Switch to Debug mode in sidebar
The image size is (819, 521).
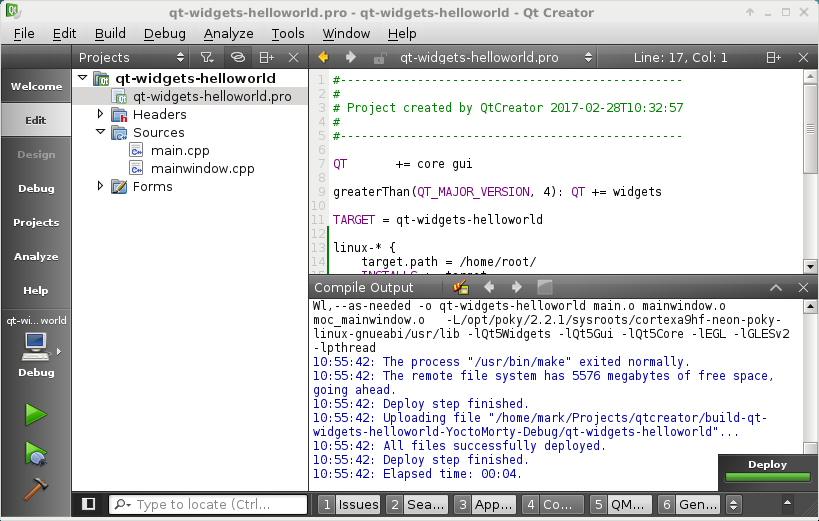[x=36, y=188]
